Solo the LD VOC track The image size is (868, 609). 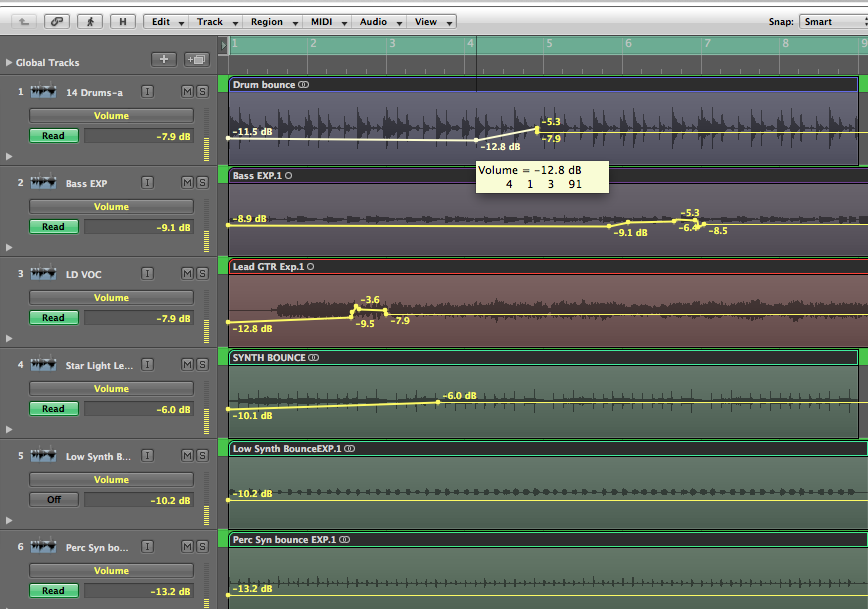(203, 273)
